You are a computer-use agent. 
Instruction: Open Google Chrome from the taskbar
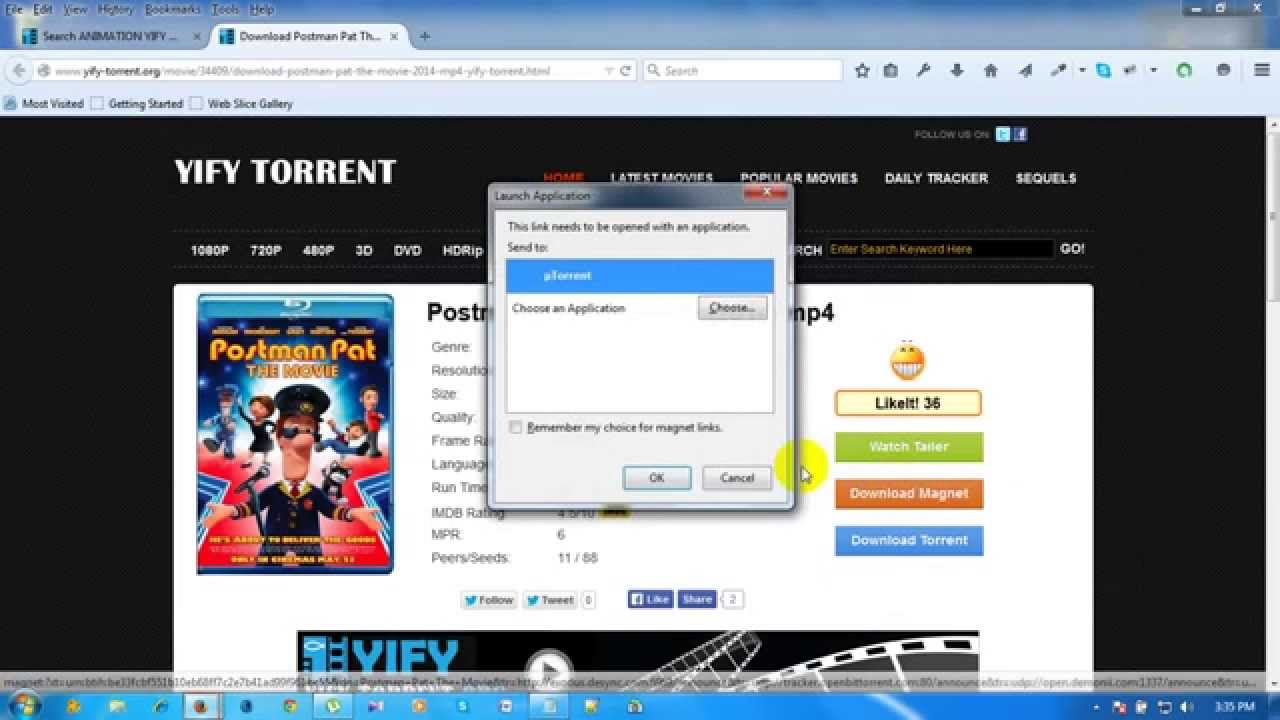tap(289, 706)
